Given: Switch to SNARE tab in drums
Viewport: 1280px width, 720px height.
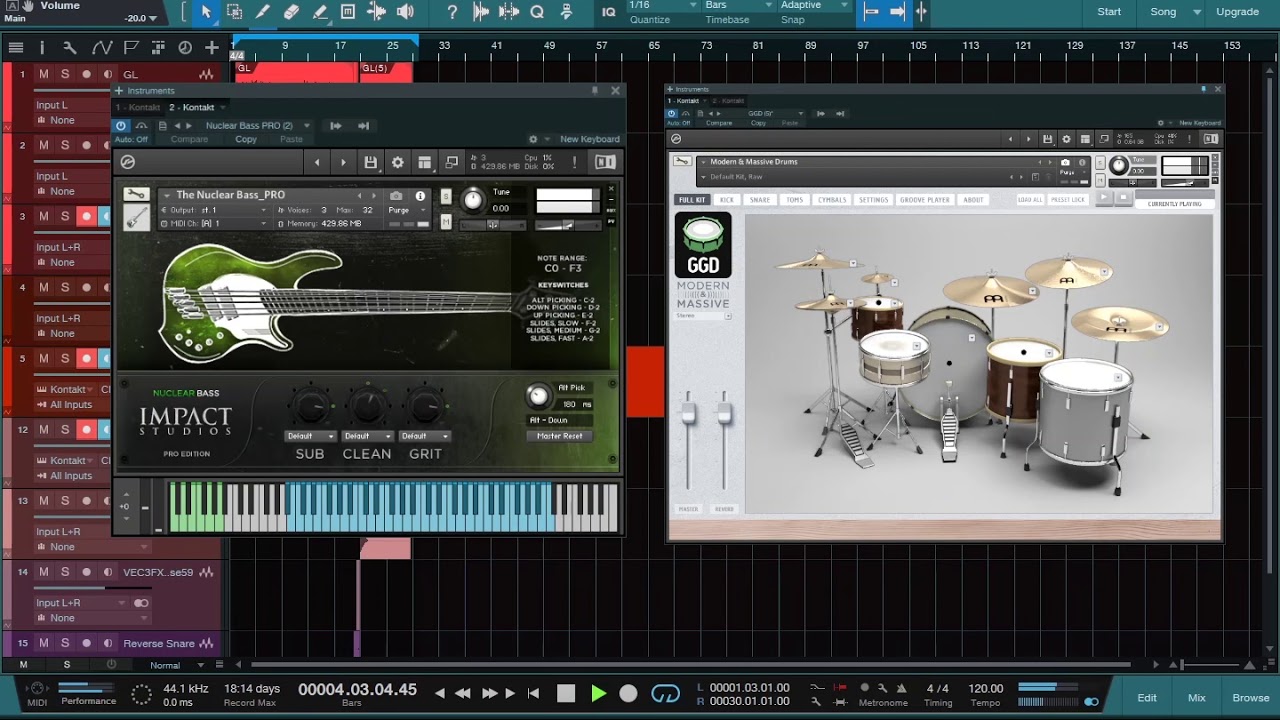Looking at the screenshot, I should 760,200.
